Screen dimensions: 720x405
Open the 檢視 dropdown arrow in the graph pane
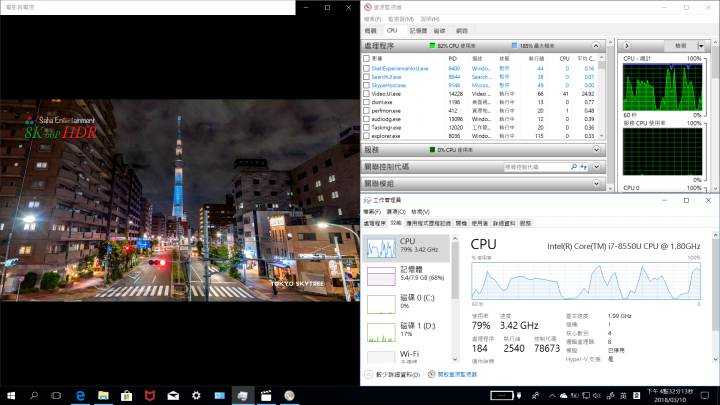[701, 45]
